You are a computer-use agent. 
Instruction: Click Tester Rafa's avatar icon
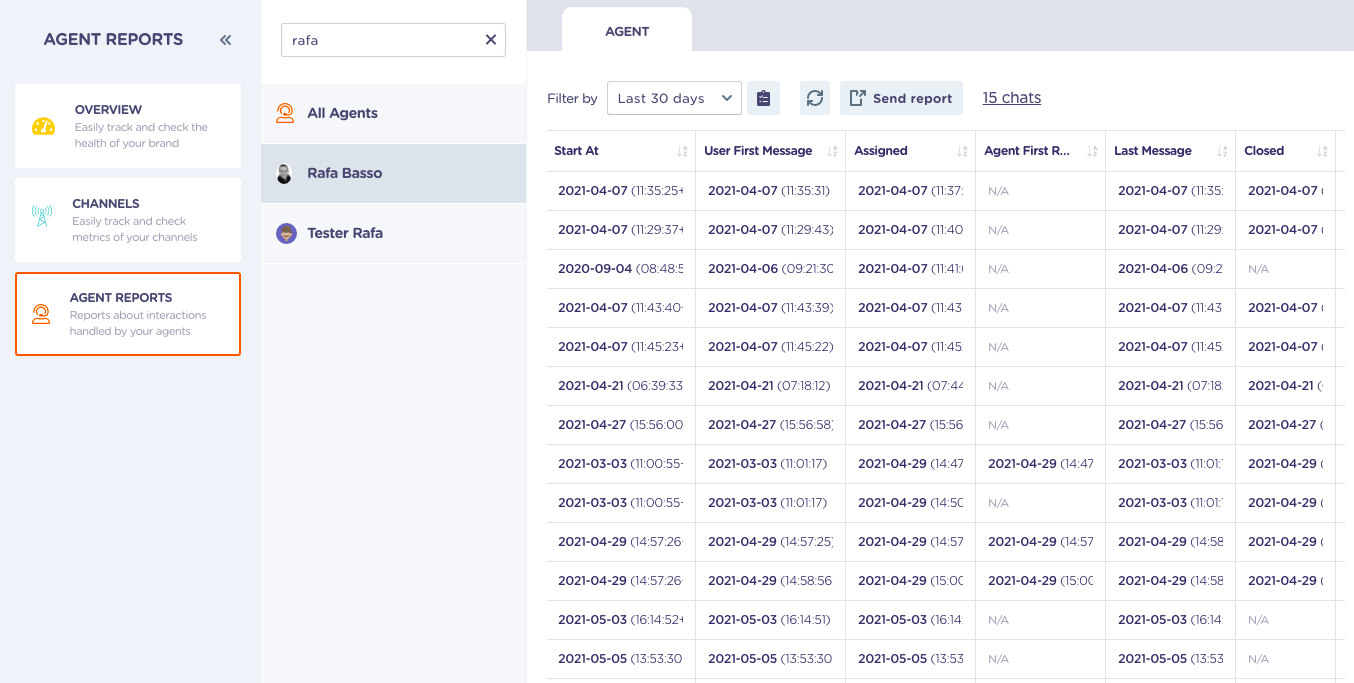click(286, 233)
